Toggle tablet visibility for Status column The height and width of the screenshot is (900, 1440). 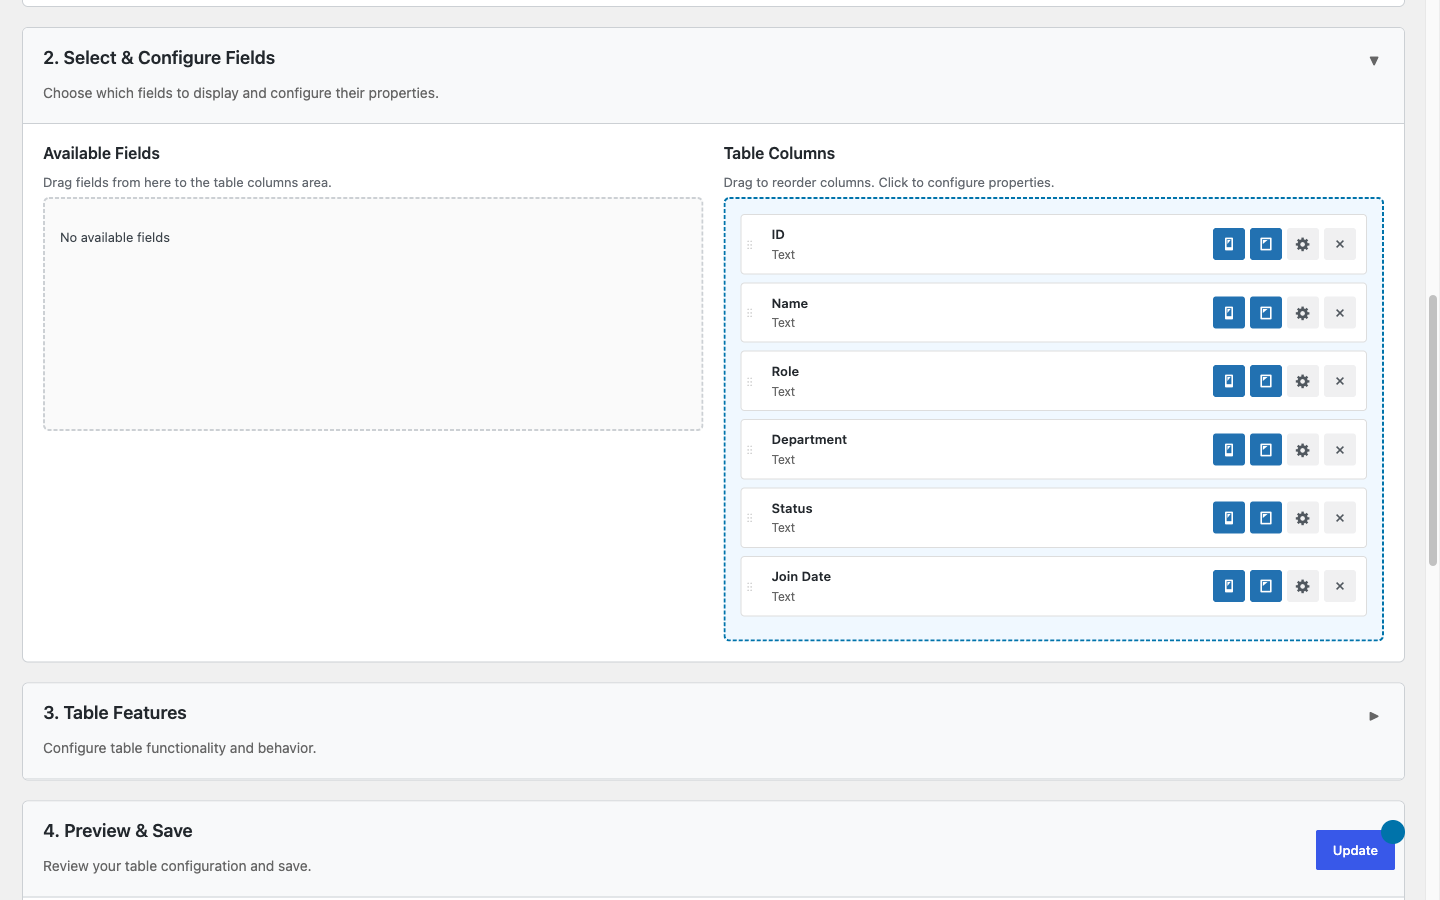pyautogui.click(x=1265, y=518)
